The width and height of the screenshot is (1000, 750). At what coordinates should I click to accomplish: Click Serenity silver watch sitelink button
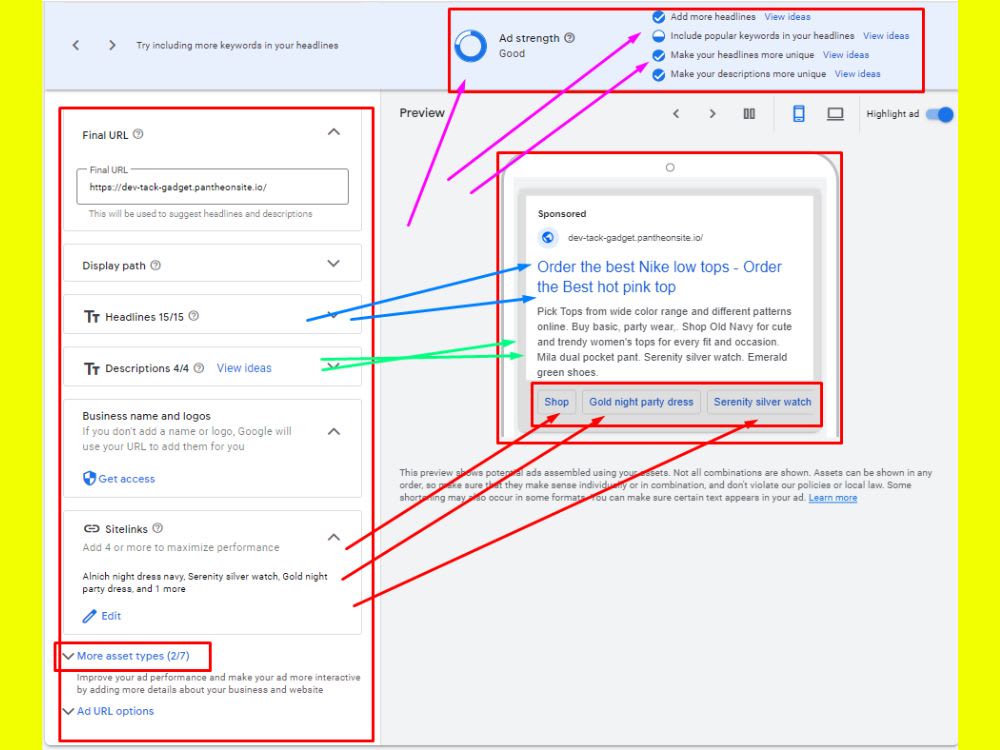763,402
